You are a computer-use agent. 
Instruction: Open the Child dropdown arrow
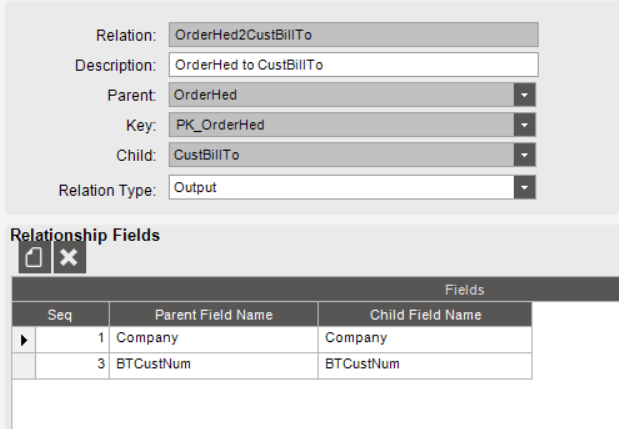click(x=524, y=155)
